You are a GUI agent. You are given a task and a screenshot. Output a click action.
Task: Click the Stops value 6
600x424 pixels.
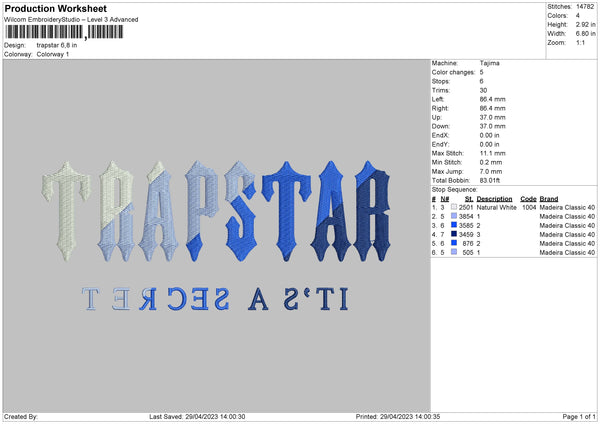click(x=481, y=81)
